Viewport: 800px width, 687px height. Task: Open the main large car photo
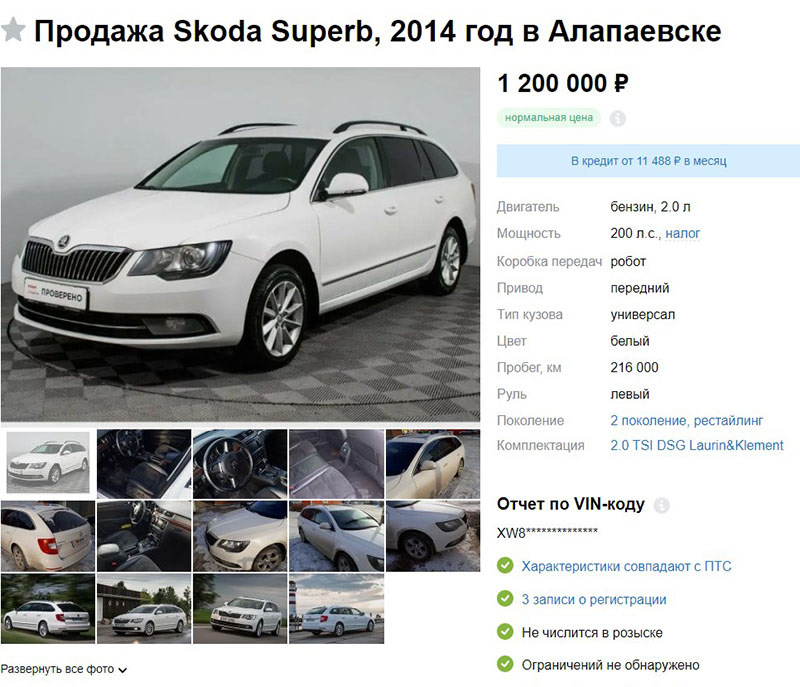click(240, 244)
